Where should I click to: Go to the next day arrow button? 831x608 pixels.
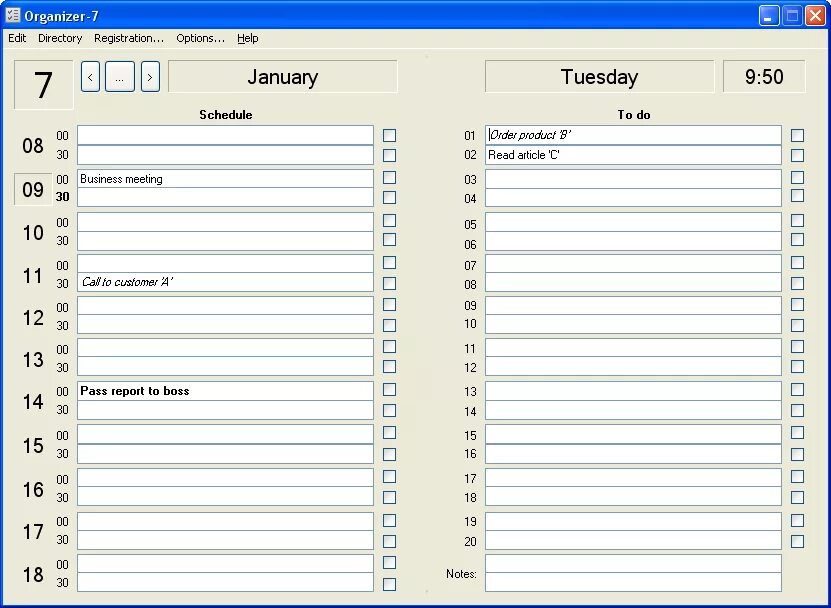click(150, 77)
